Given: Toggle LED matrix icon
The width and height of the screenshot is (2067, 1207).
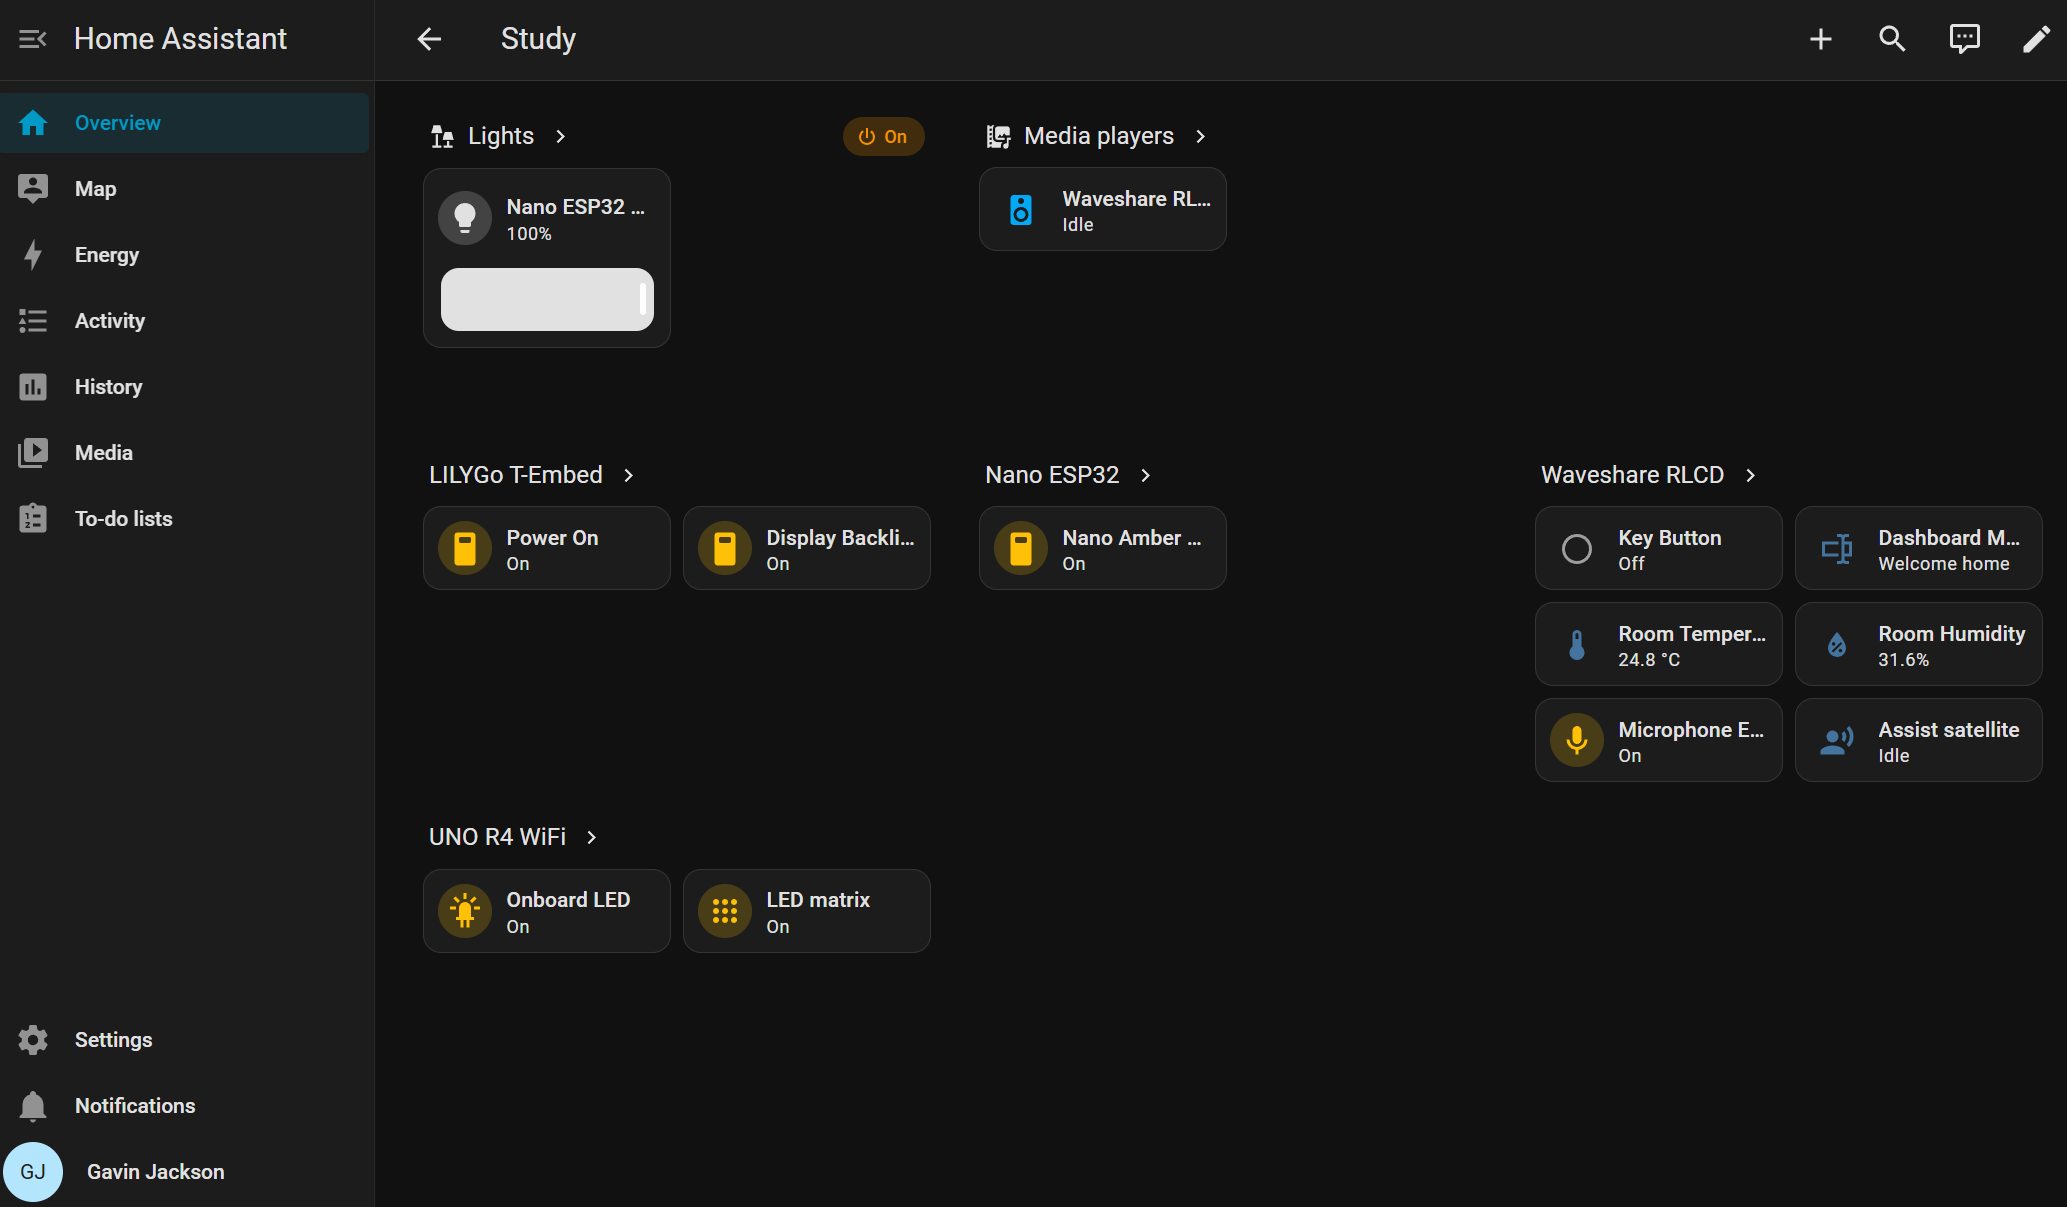Looking at the screenshot, I should coord(725,911).
